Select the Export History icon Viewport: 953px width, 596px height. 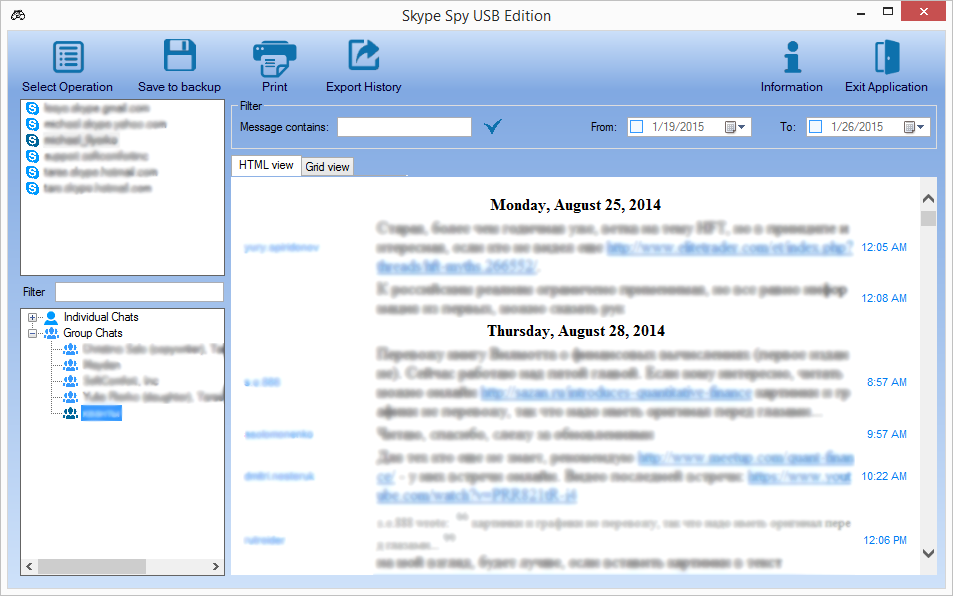[x=363, y=56]
